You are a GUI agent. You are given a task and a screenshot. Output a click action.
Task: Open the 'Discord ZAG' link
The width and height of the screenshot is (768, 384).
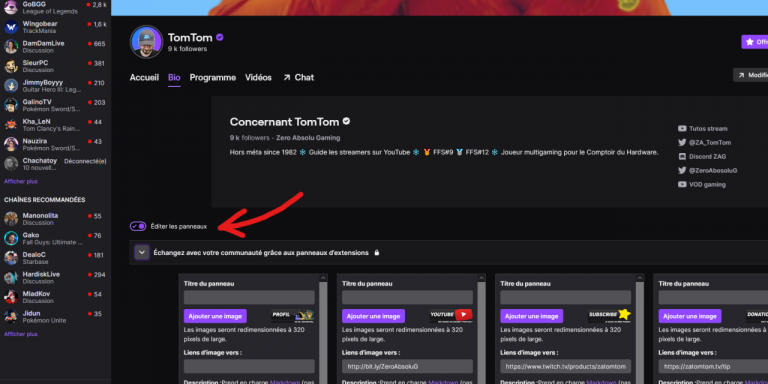707,157
